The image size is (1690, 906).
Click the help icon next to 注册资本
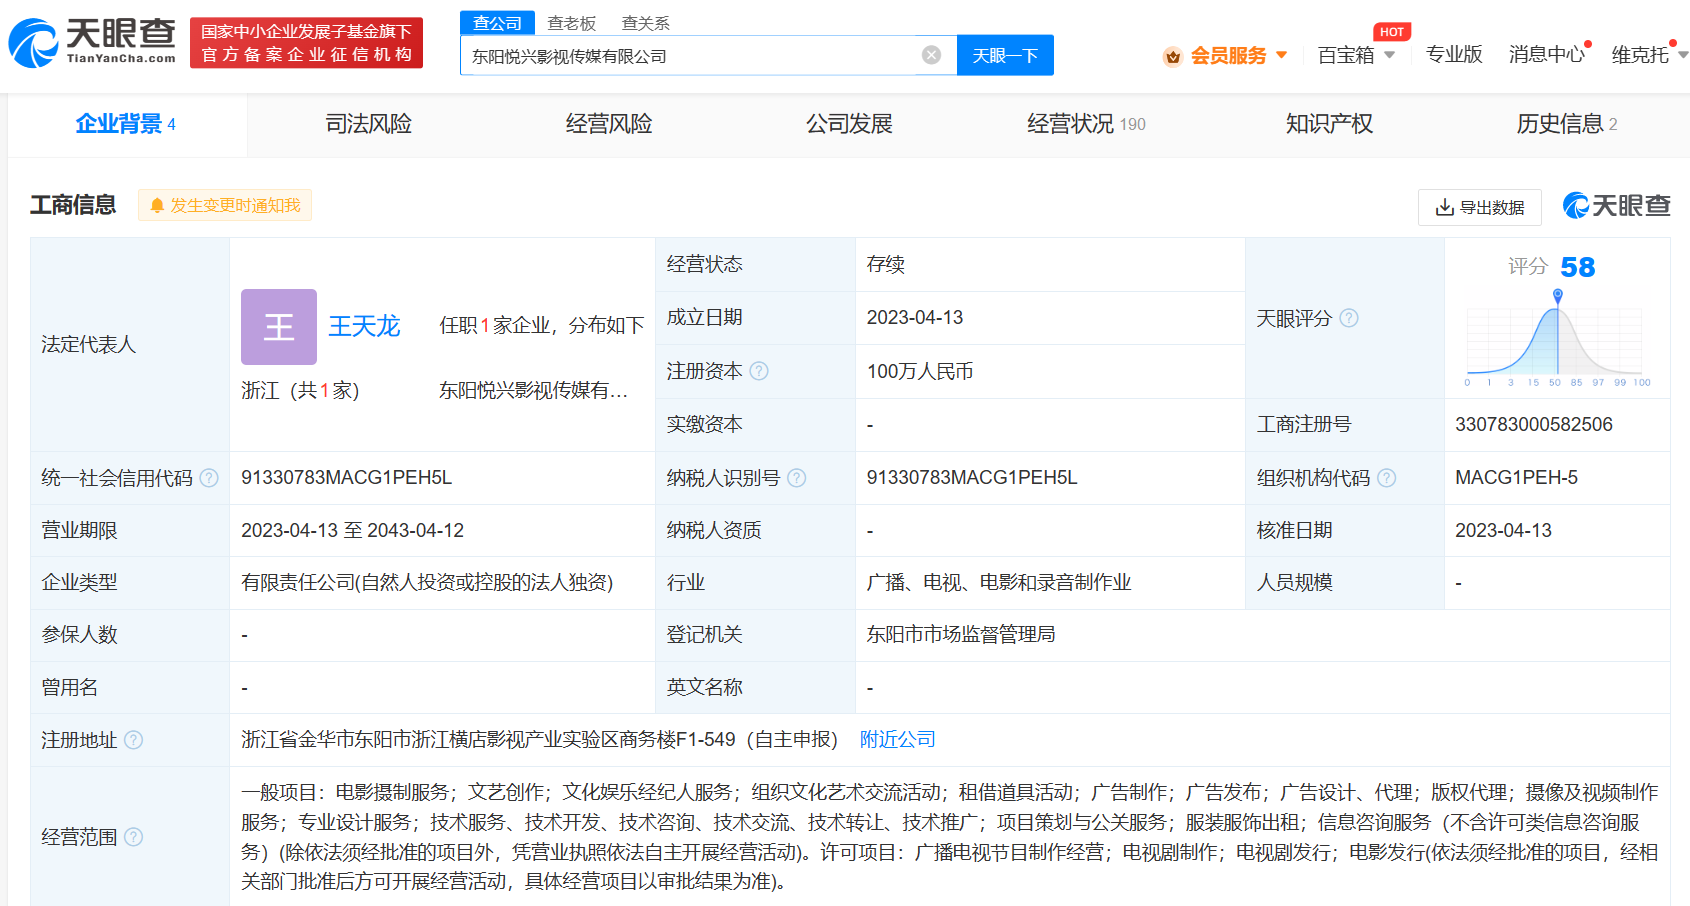(759, 371)
